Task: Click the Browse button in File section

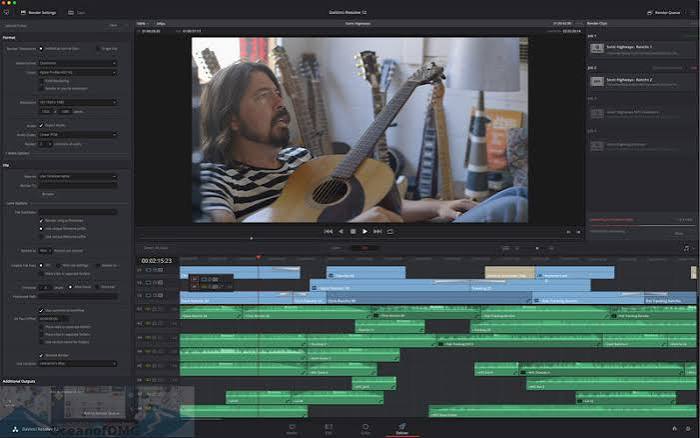Action: click(x=48, y=194)
